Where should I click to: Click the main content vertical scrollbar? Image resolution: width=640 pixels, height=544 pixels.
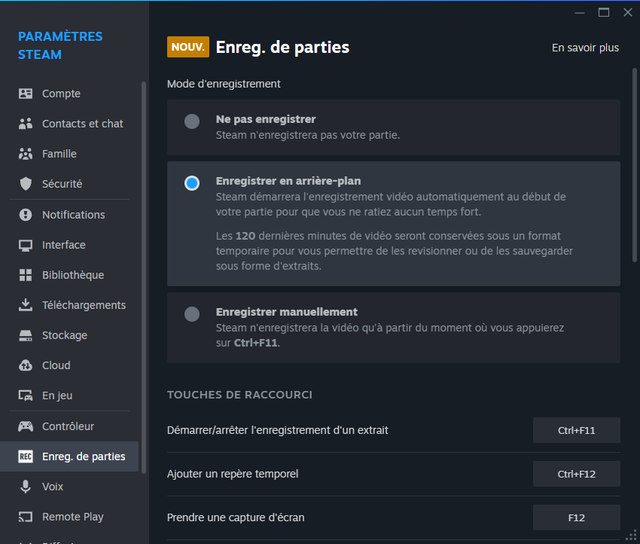tap(634, 165)
